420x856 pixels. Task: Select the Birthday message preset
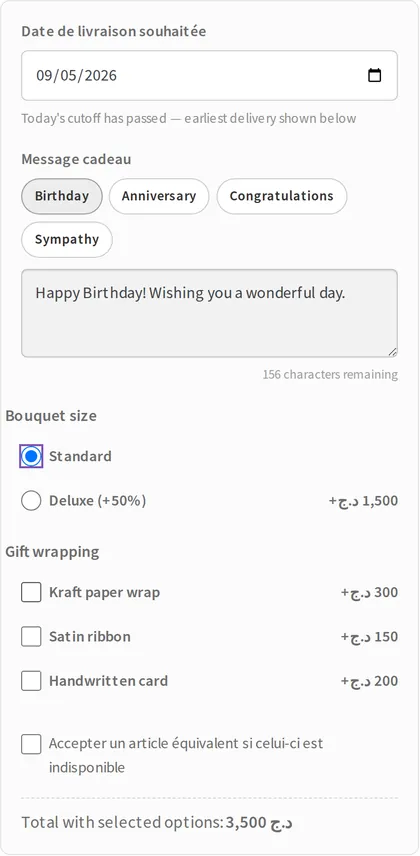(x=62, y=196)
